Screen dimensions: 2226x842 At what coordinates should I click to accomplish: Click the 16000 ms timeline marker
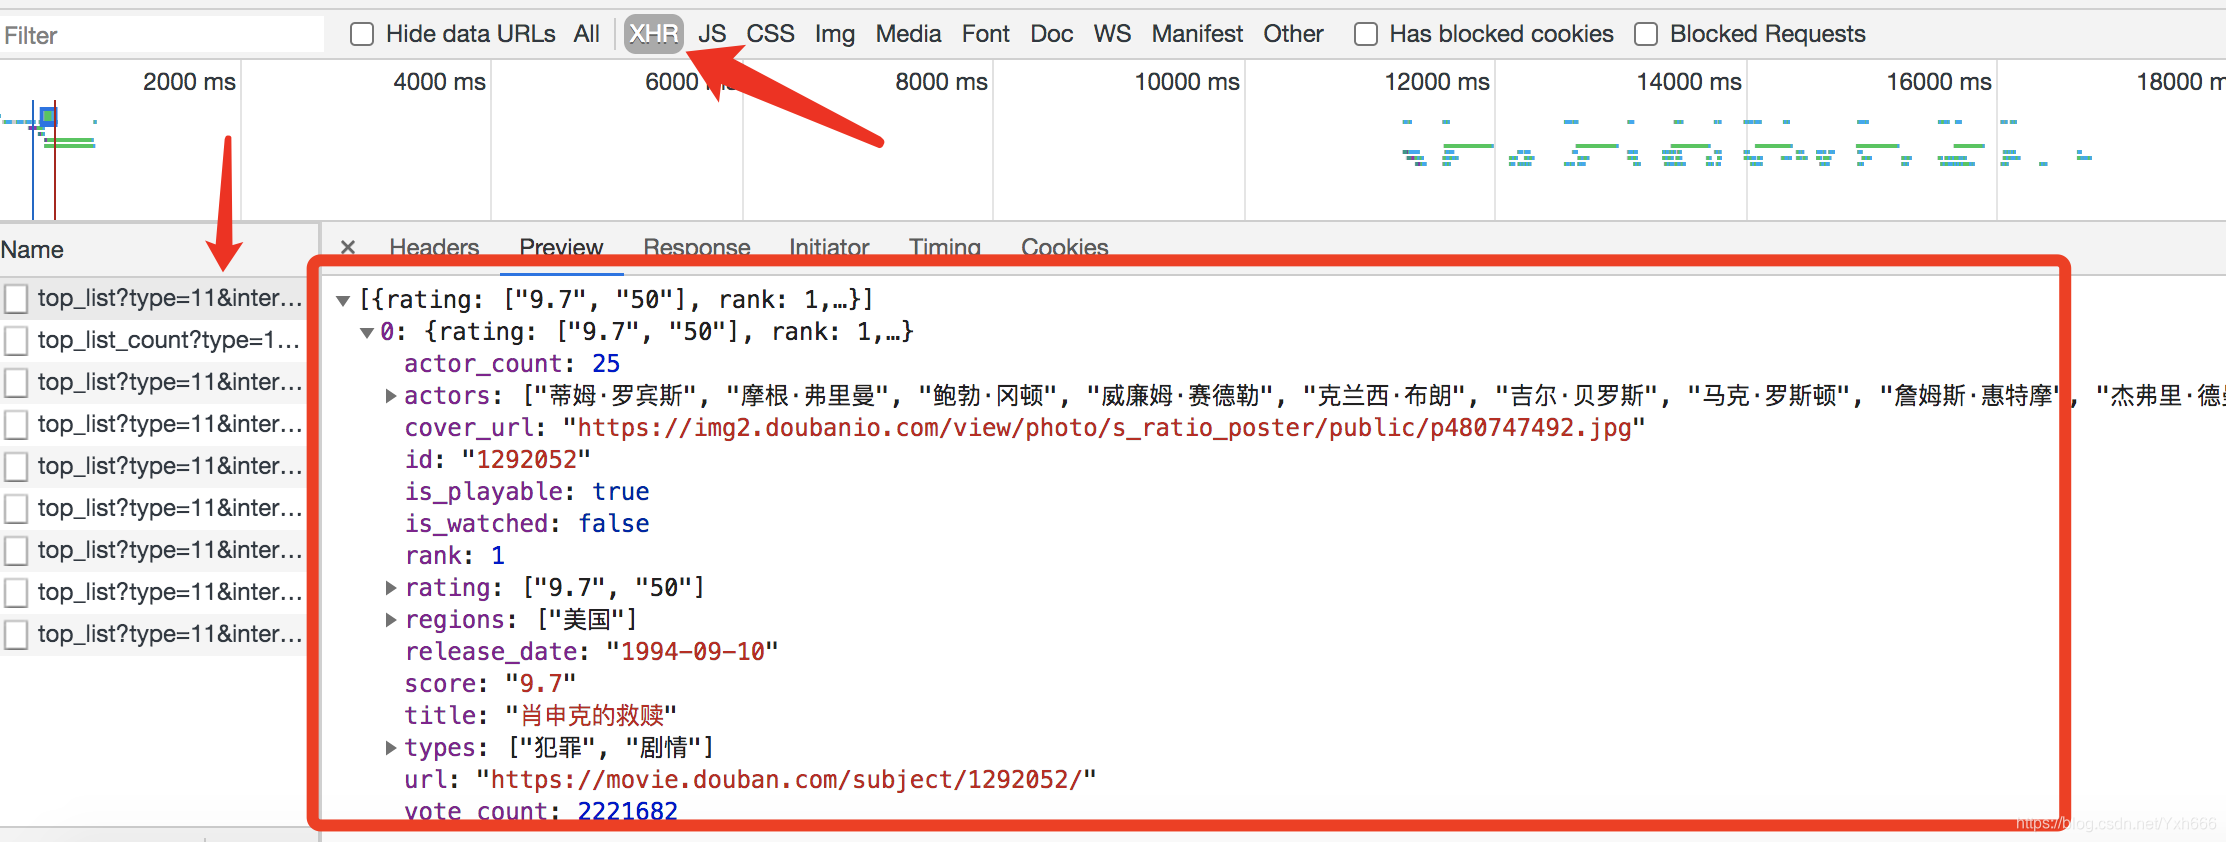(x=1939, y=82)
